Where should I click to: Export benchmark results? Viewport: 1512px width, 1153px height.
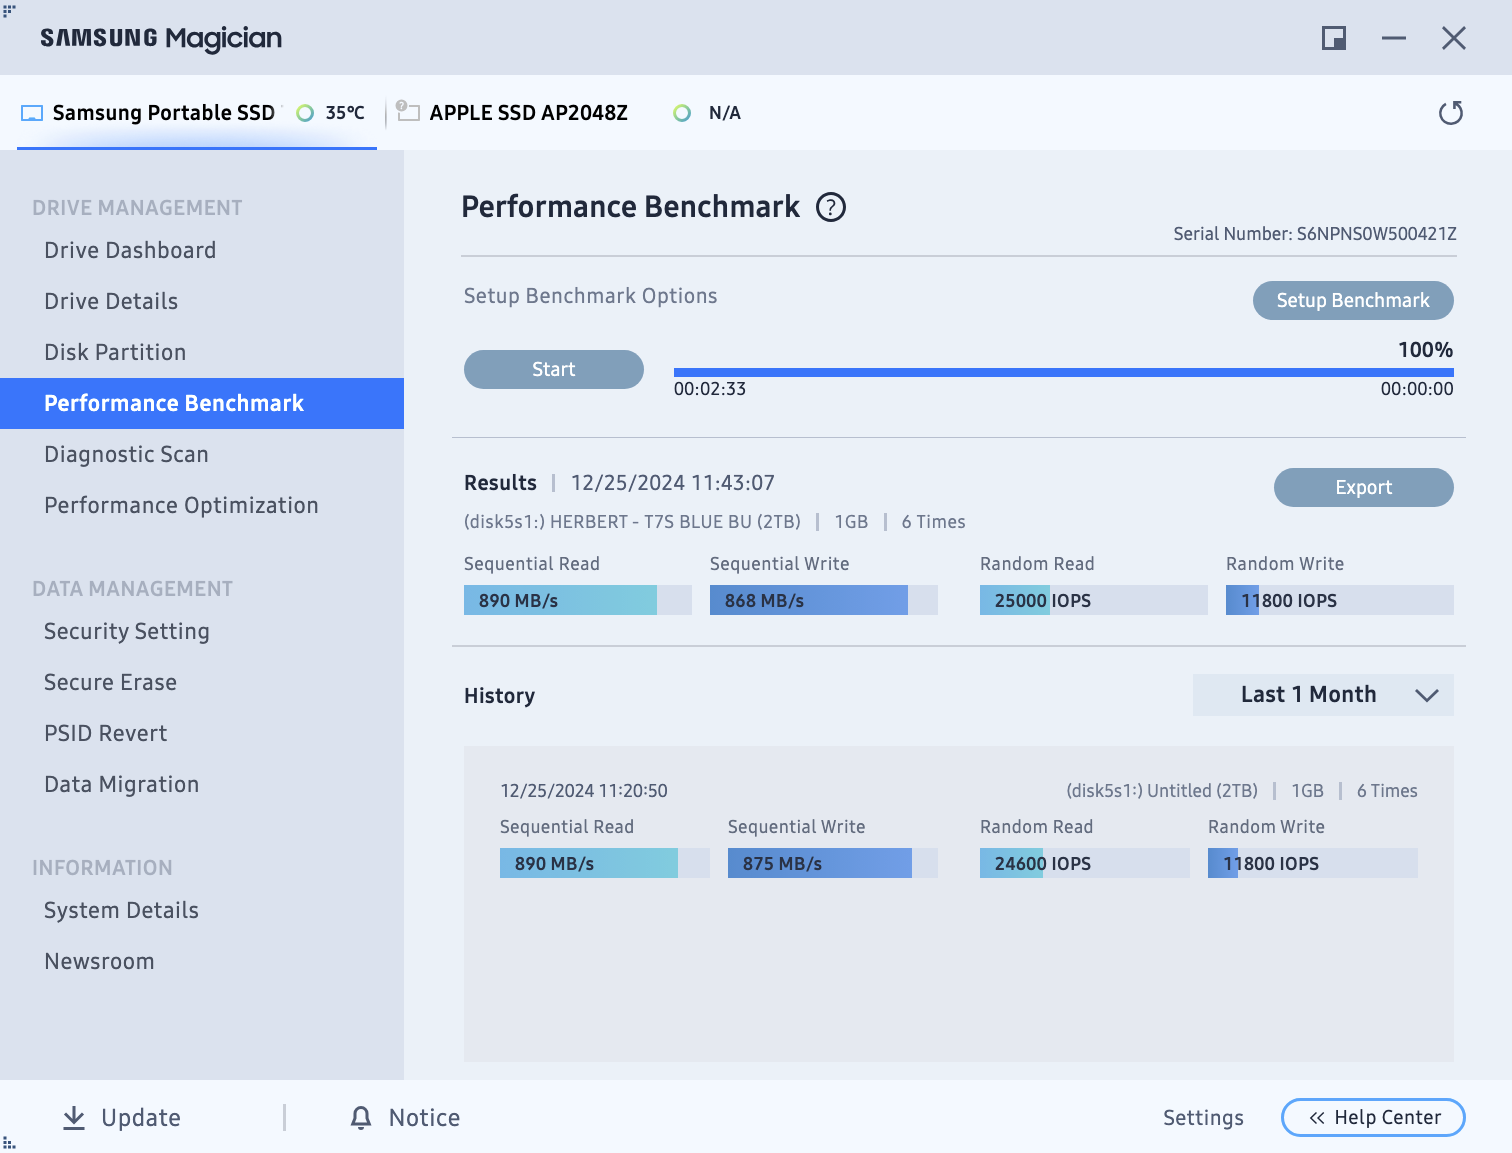pos(1364,487)
